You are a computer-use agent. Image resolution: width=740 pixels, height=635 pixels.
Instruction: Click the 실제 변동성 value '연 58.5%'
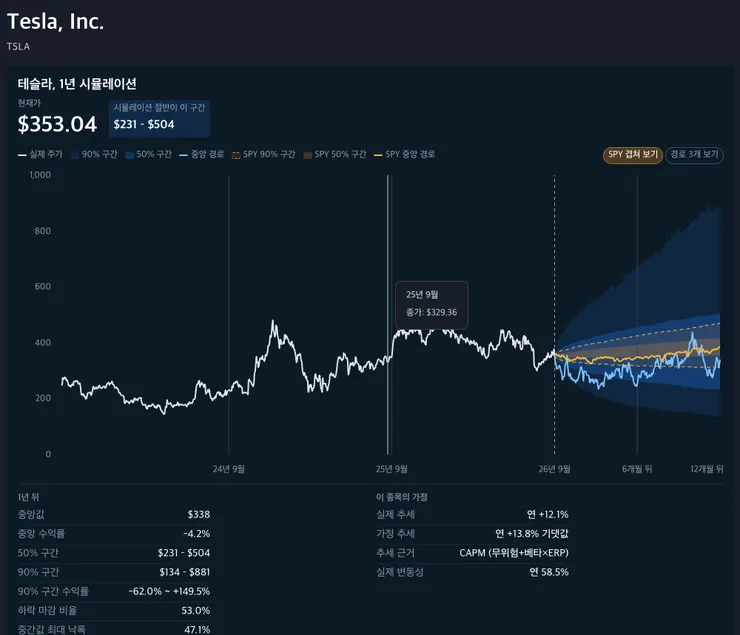click(x=549, y=572)
